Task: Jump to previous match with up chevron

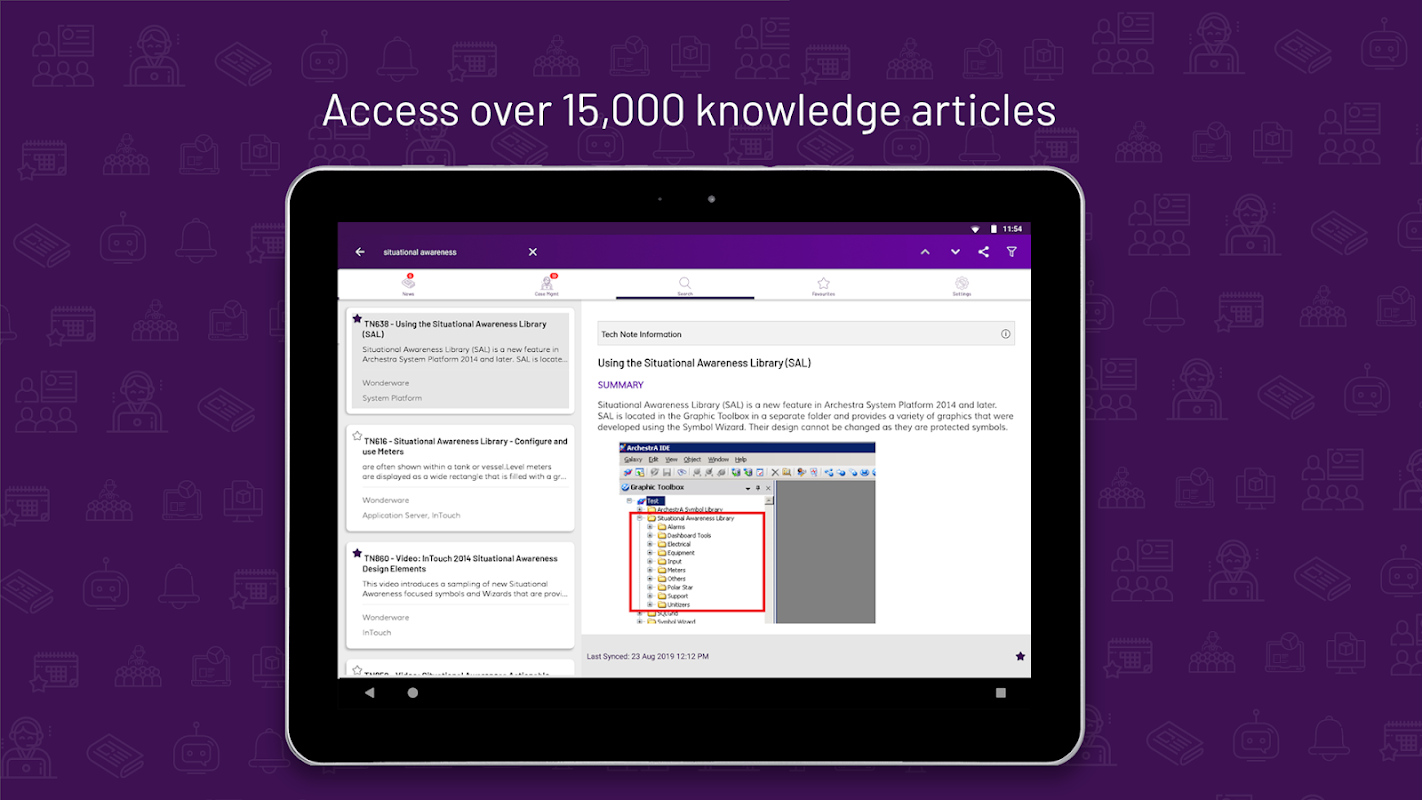Action: (925, 252)
